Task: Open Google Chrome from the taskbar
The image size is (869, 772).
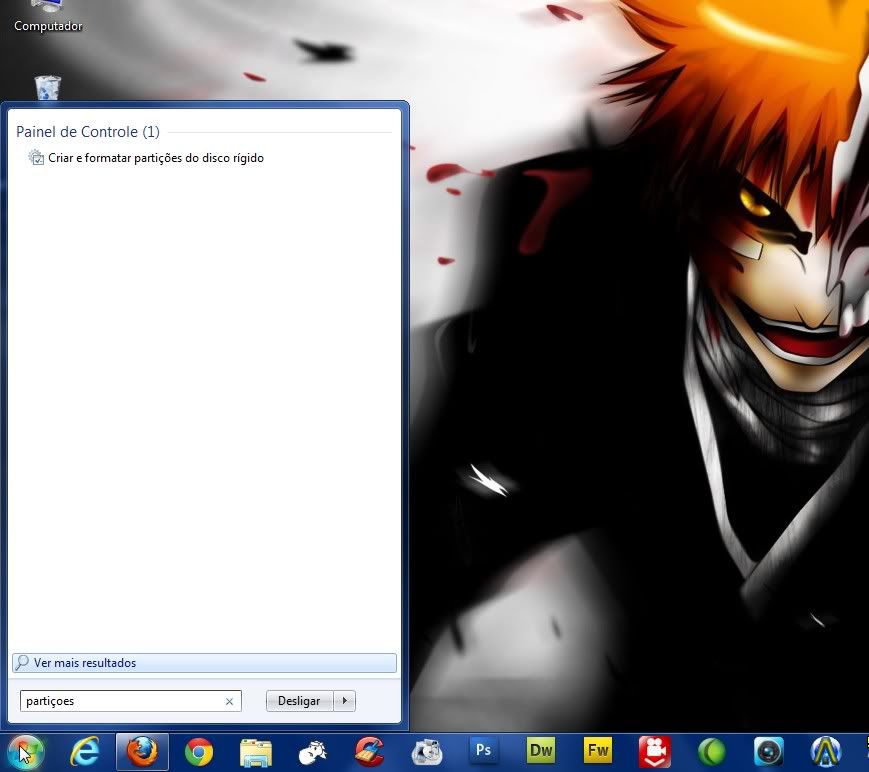Action: 199,751
